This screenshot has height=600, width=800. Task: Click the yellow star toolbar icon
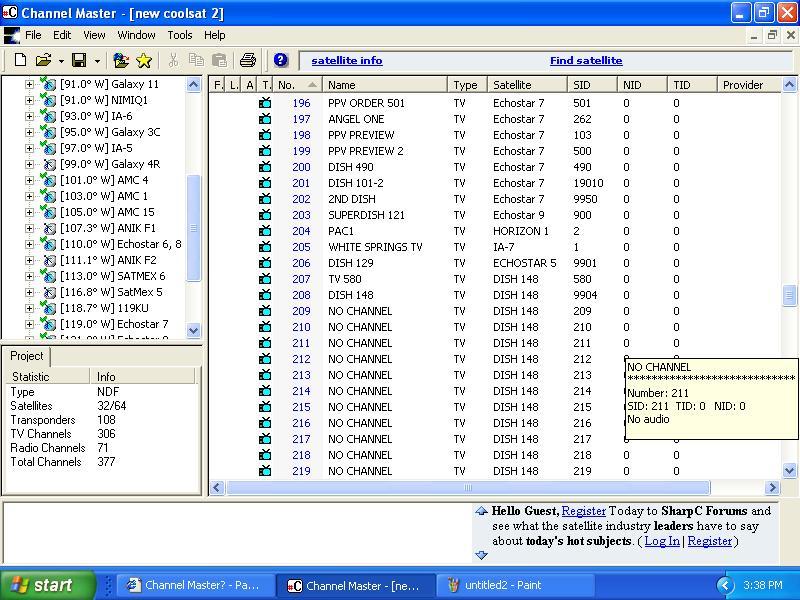point(144,61)
